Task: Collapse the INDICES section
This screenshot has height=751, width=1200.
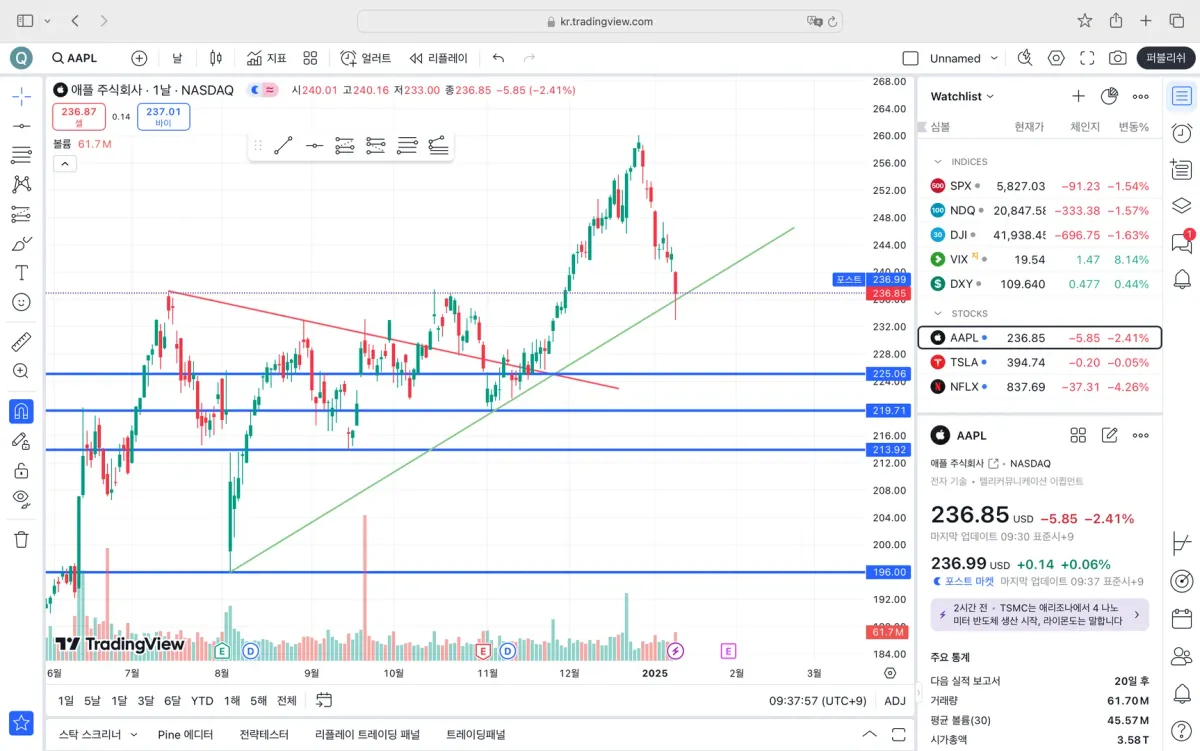Action: coord(938,161)
